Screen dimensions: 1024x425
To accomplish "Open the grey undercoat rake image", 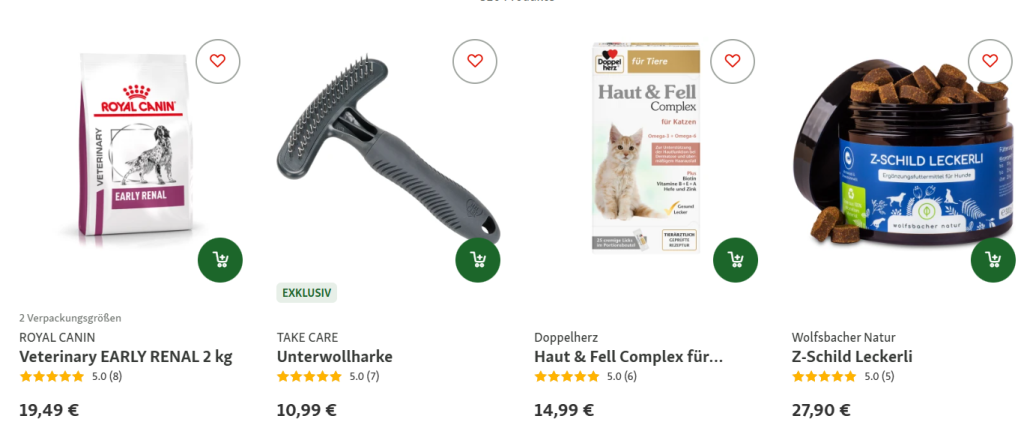I will tap(389, 151).
